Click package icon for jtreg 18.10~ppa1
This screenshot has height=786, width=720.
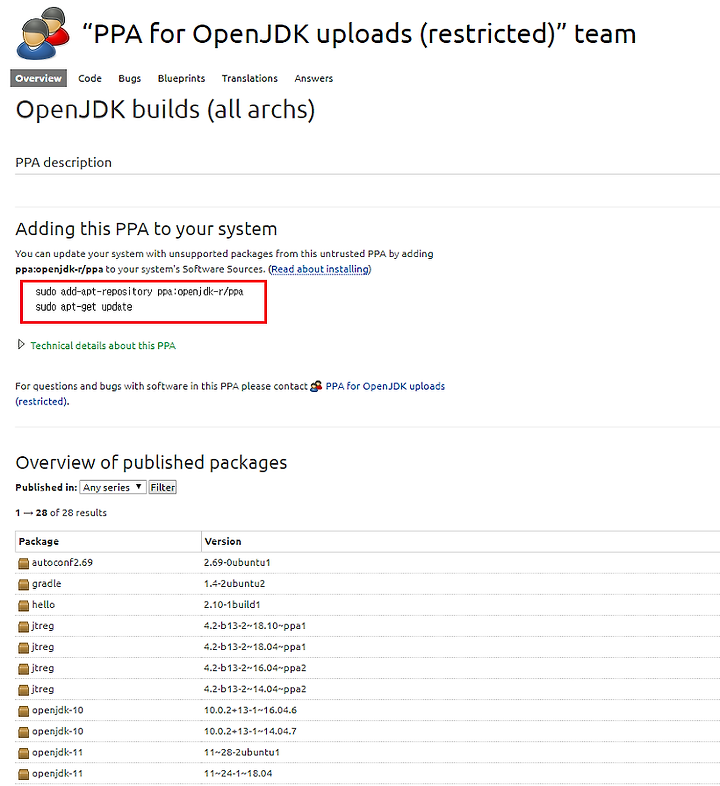[24, 627]
